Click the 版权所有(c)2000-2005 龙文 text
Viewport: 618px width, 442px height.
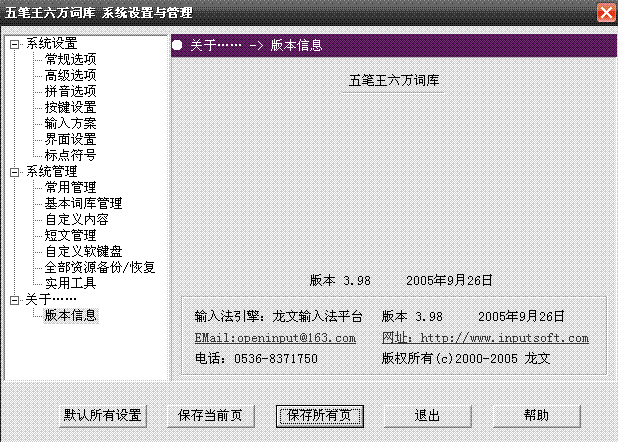[x=466, y=358]
